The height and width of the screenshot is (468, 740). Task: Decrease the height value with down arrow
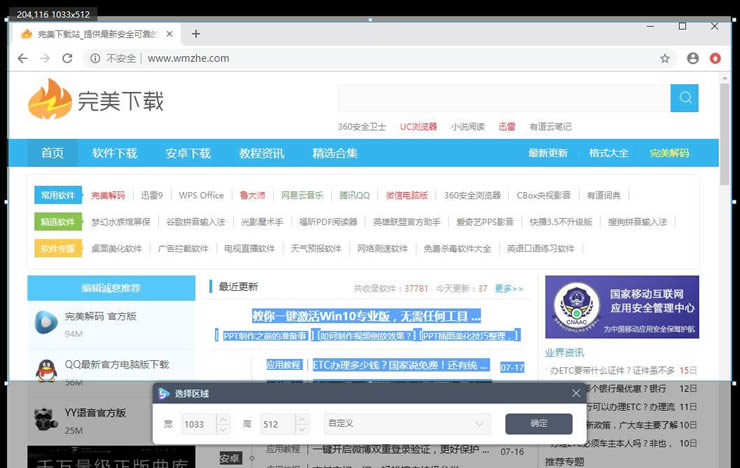click(x=302, y=429)
